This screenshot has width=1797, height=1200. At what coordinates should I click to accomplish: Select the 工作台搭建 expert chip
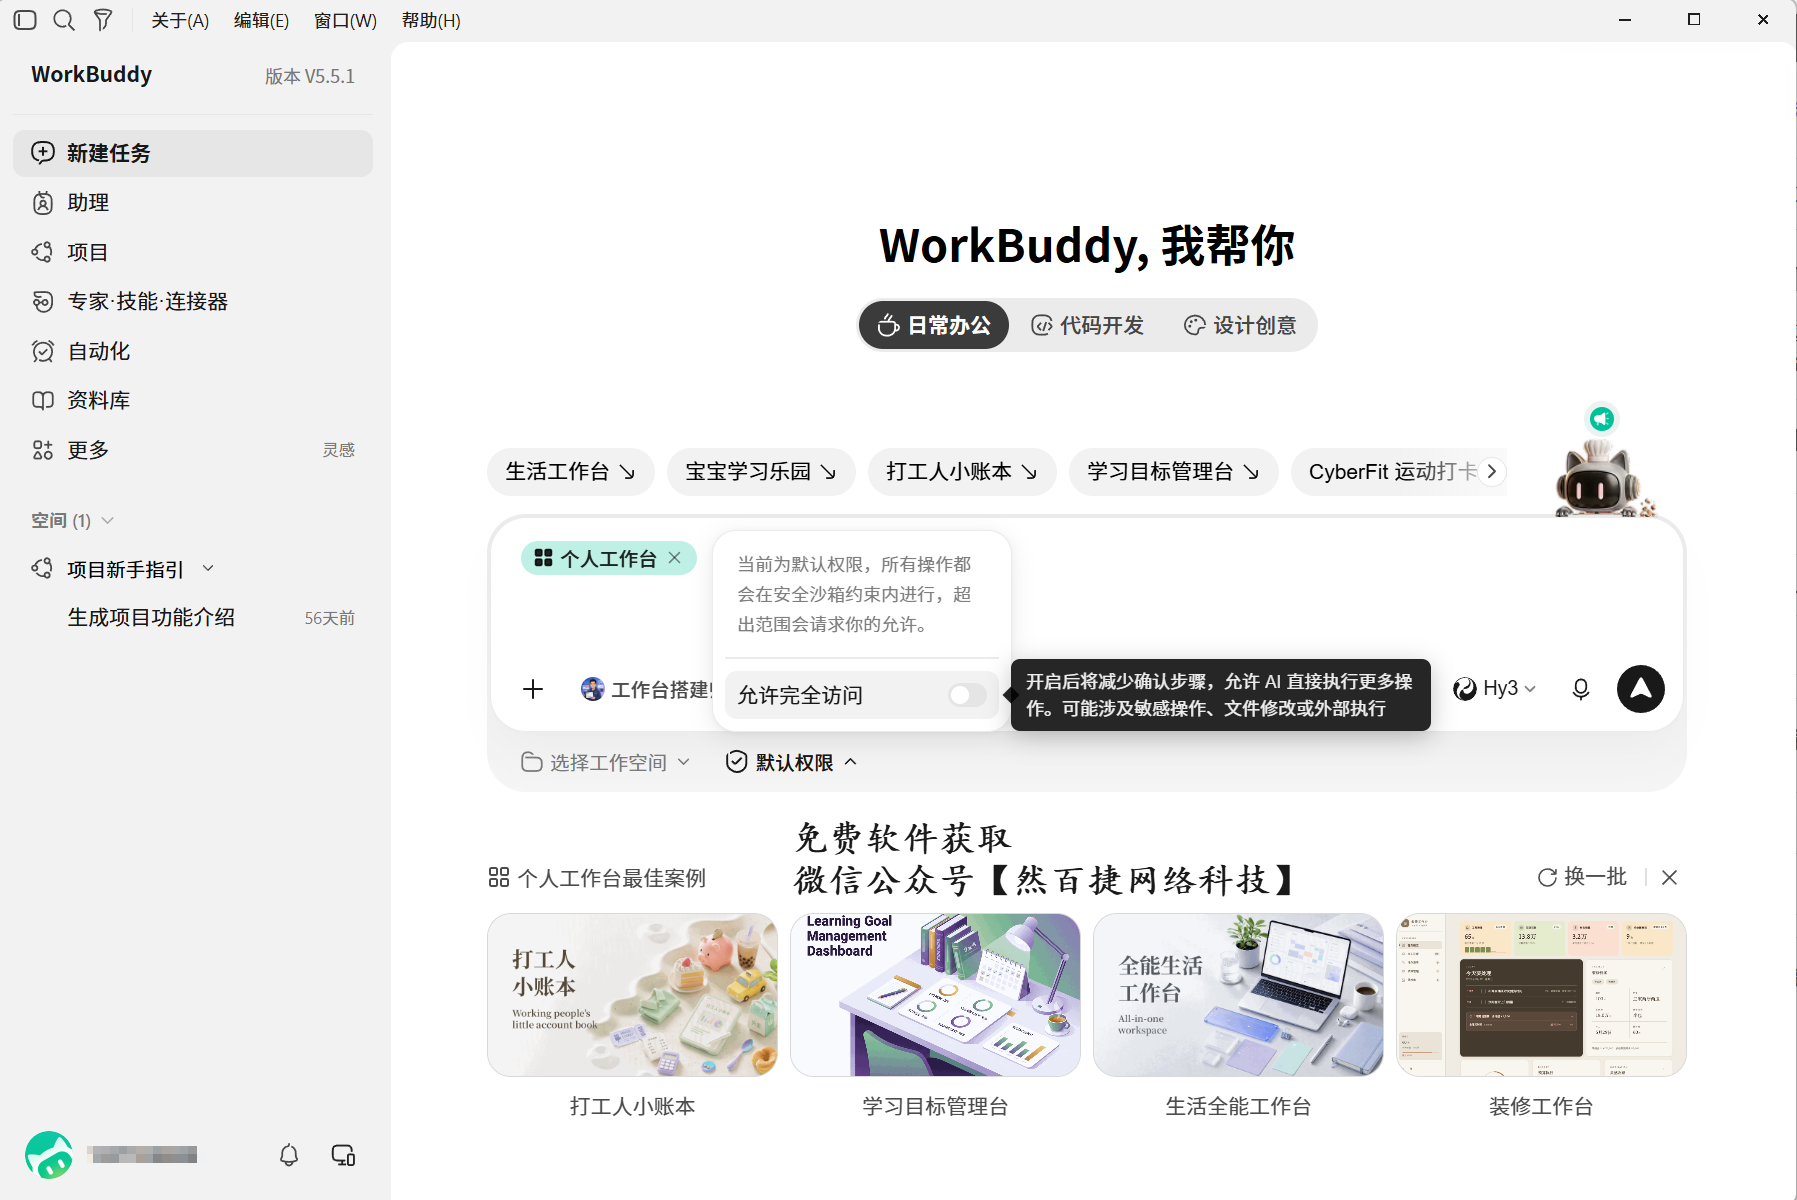click(646, 689)
